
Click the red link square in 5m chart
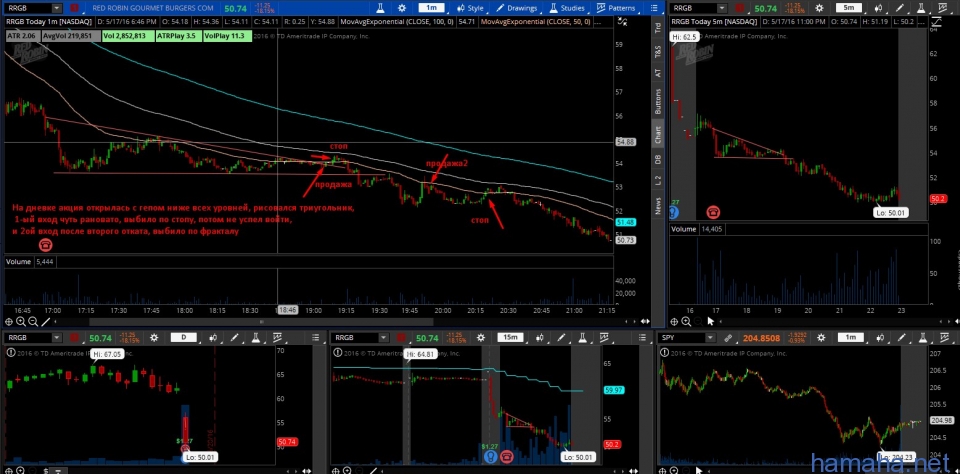[739, 8]
